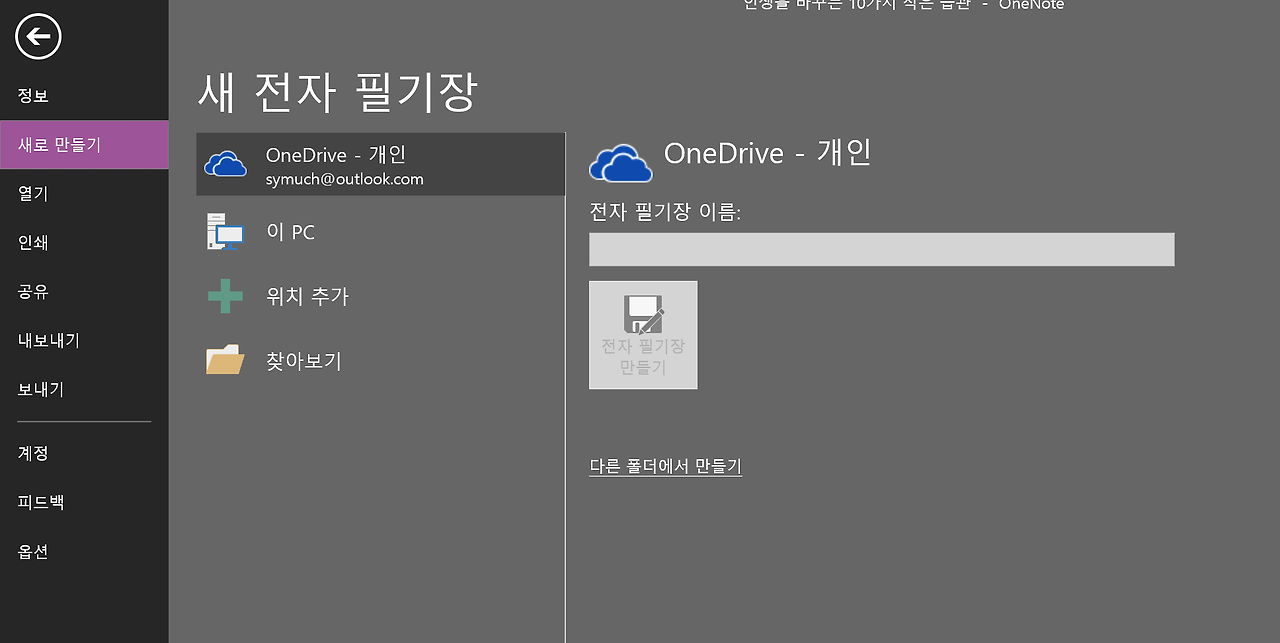Open 다른 폴더에서 만들기 link

pos(665,466)
